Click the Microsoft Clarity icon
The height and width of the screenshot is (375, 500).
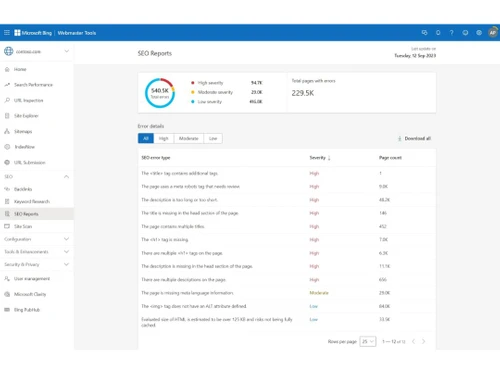click(7, 294)
